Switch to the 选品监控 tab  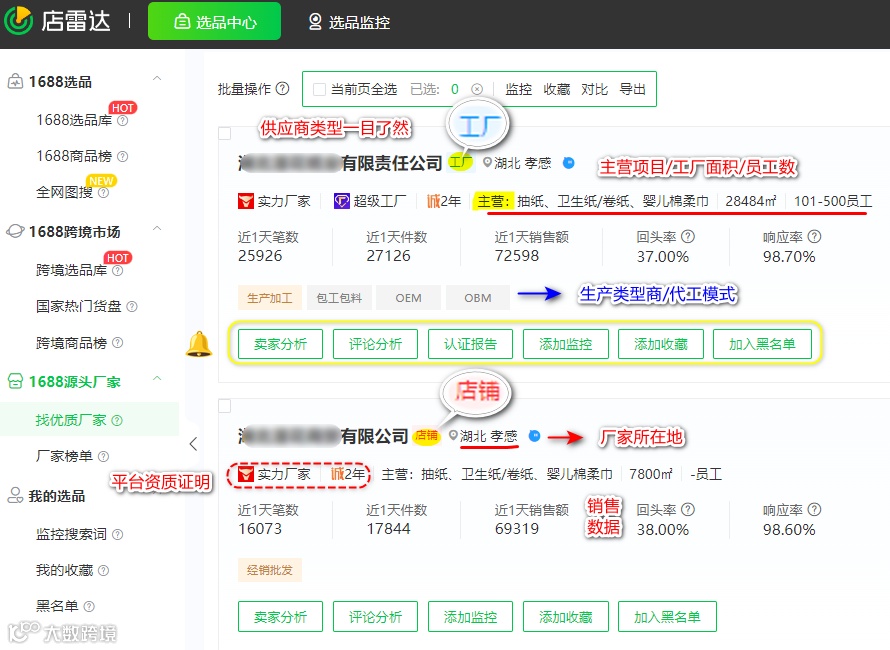349,22
